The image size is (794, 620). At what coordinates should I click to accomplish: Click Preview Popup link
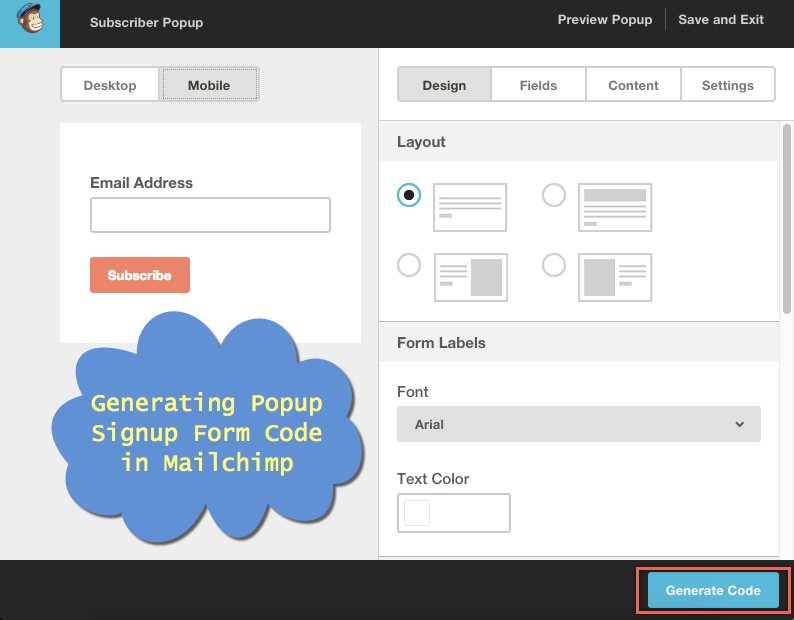(x=605, y=20)
